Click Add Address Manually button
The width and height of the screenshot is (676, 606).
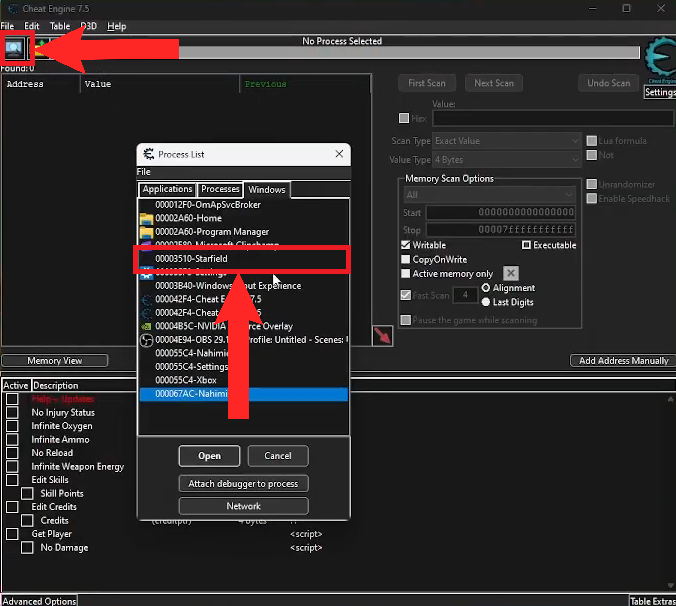pos(622,360)
